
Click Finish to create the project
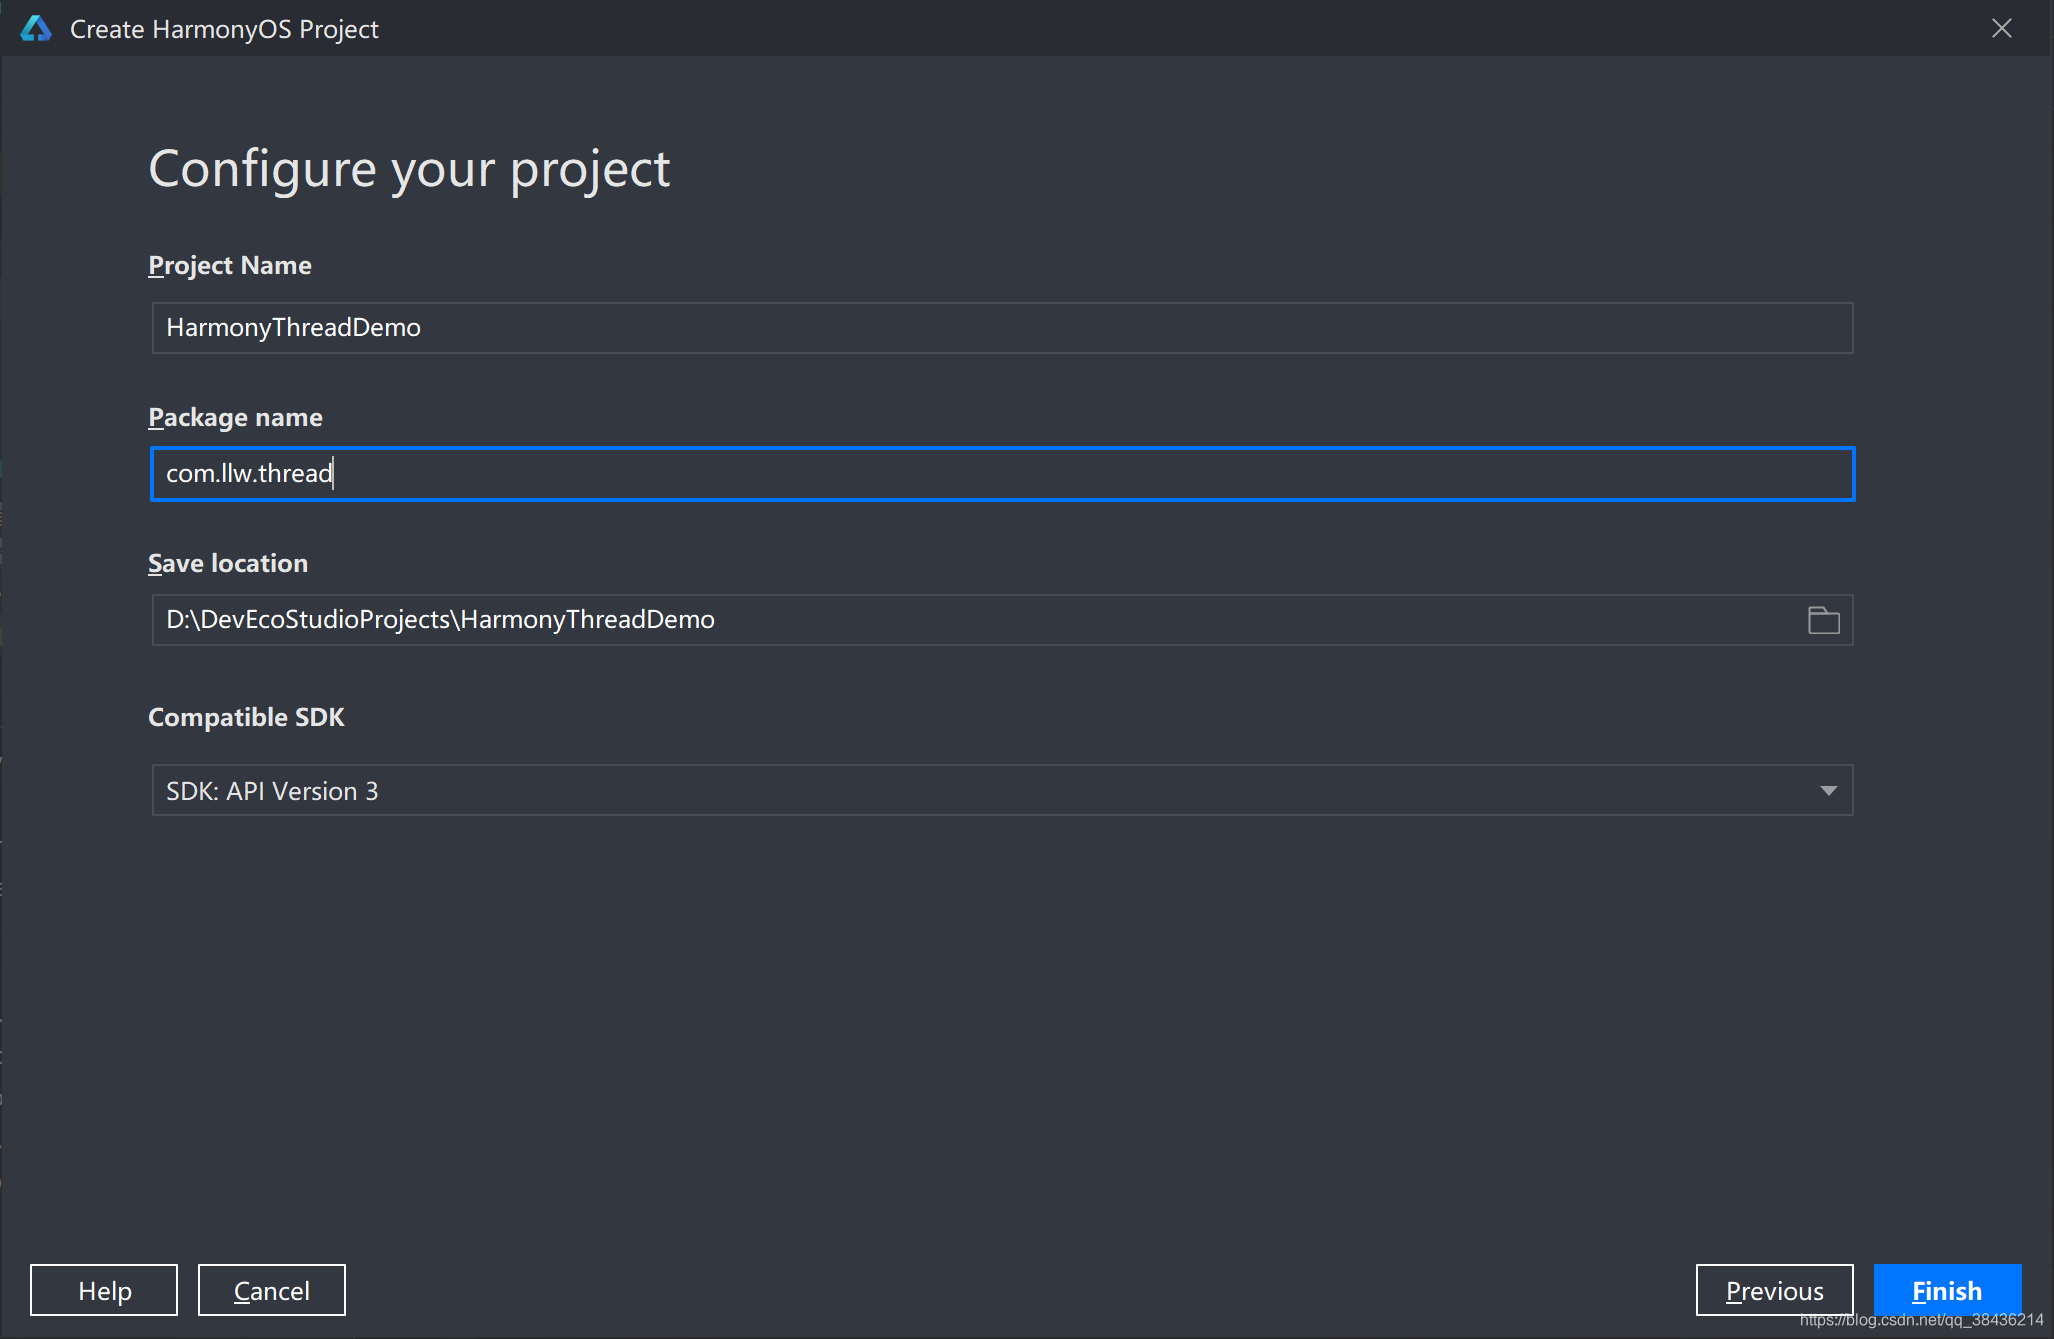(1946, 1290)
